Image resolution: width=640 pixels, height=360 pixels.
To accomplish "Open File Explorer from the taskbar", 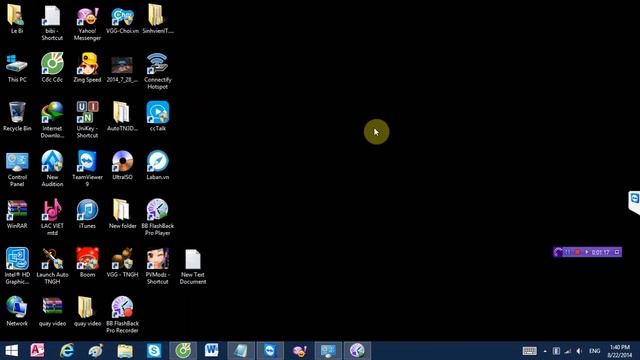I will coord(125,351).
